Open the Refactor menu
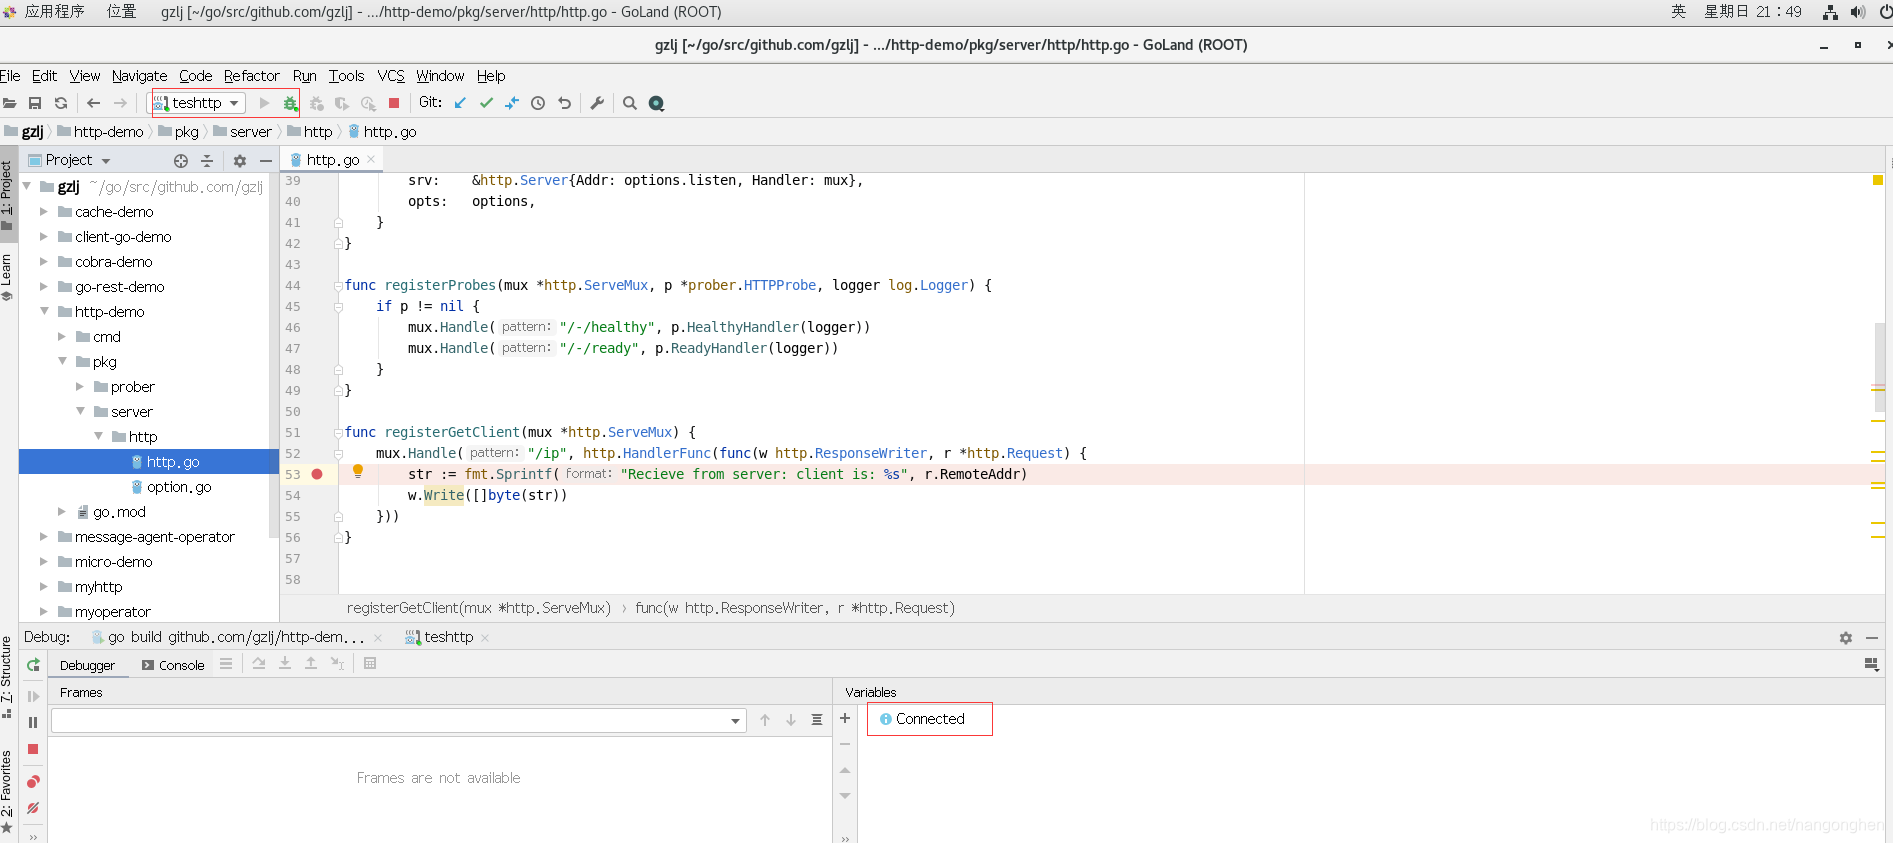The width and height of the screenshot is (1893, 843). (252, 76)
